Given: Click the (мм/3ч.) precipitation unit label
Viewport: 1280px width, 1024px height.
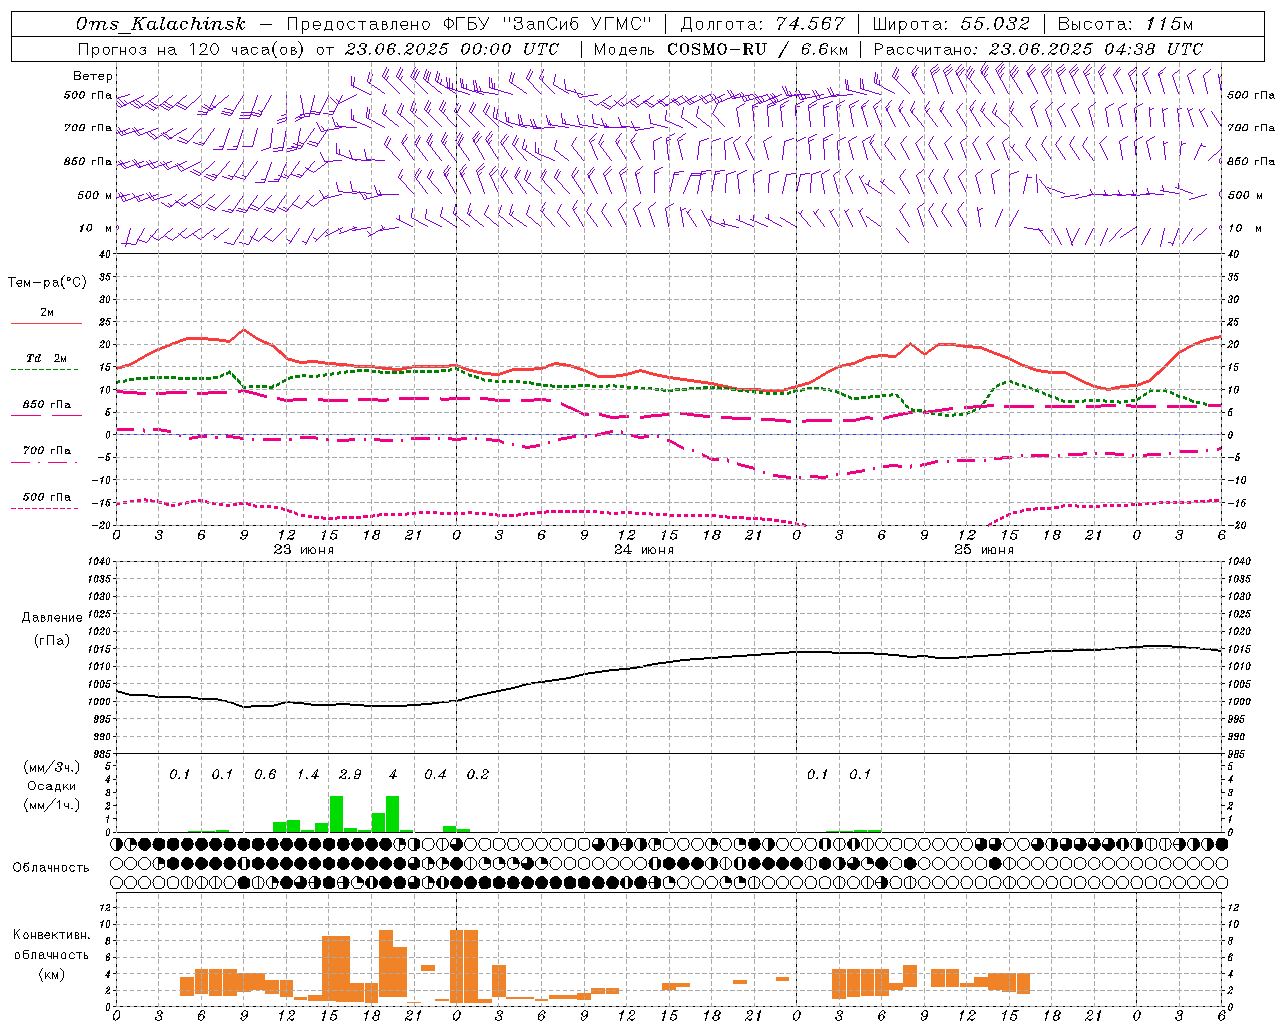Looking at the screenshot, I should tap(52, 767).
